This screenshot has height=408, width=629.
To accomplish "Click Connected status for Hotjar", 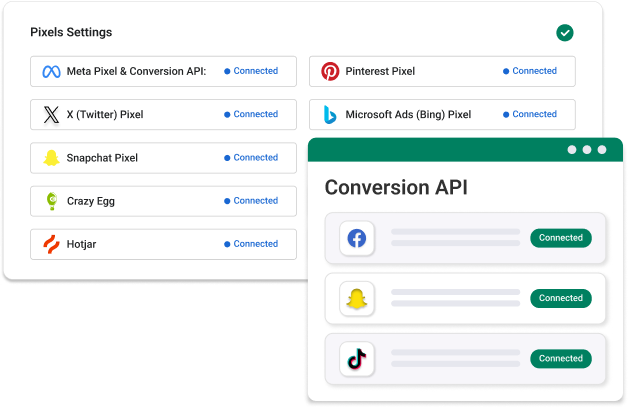I will pos(251,244).
